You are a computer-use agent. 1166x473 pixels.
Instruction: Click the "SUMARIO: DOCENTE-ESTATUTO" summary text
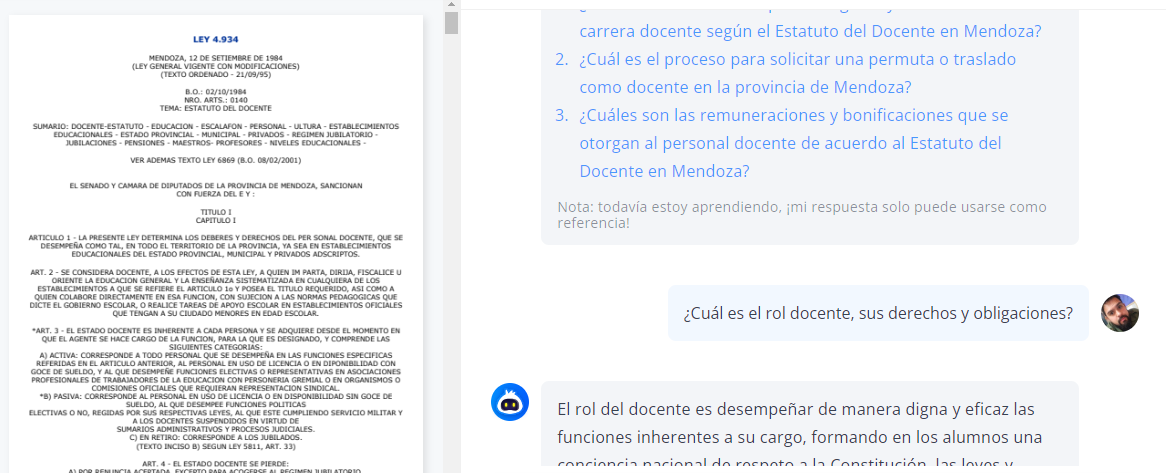216,134
